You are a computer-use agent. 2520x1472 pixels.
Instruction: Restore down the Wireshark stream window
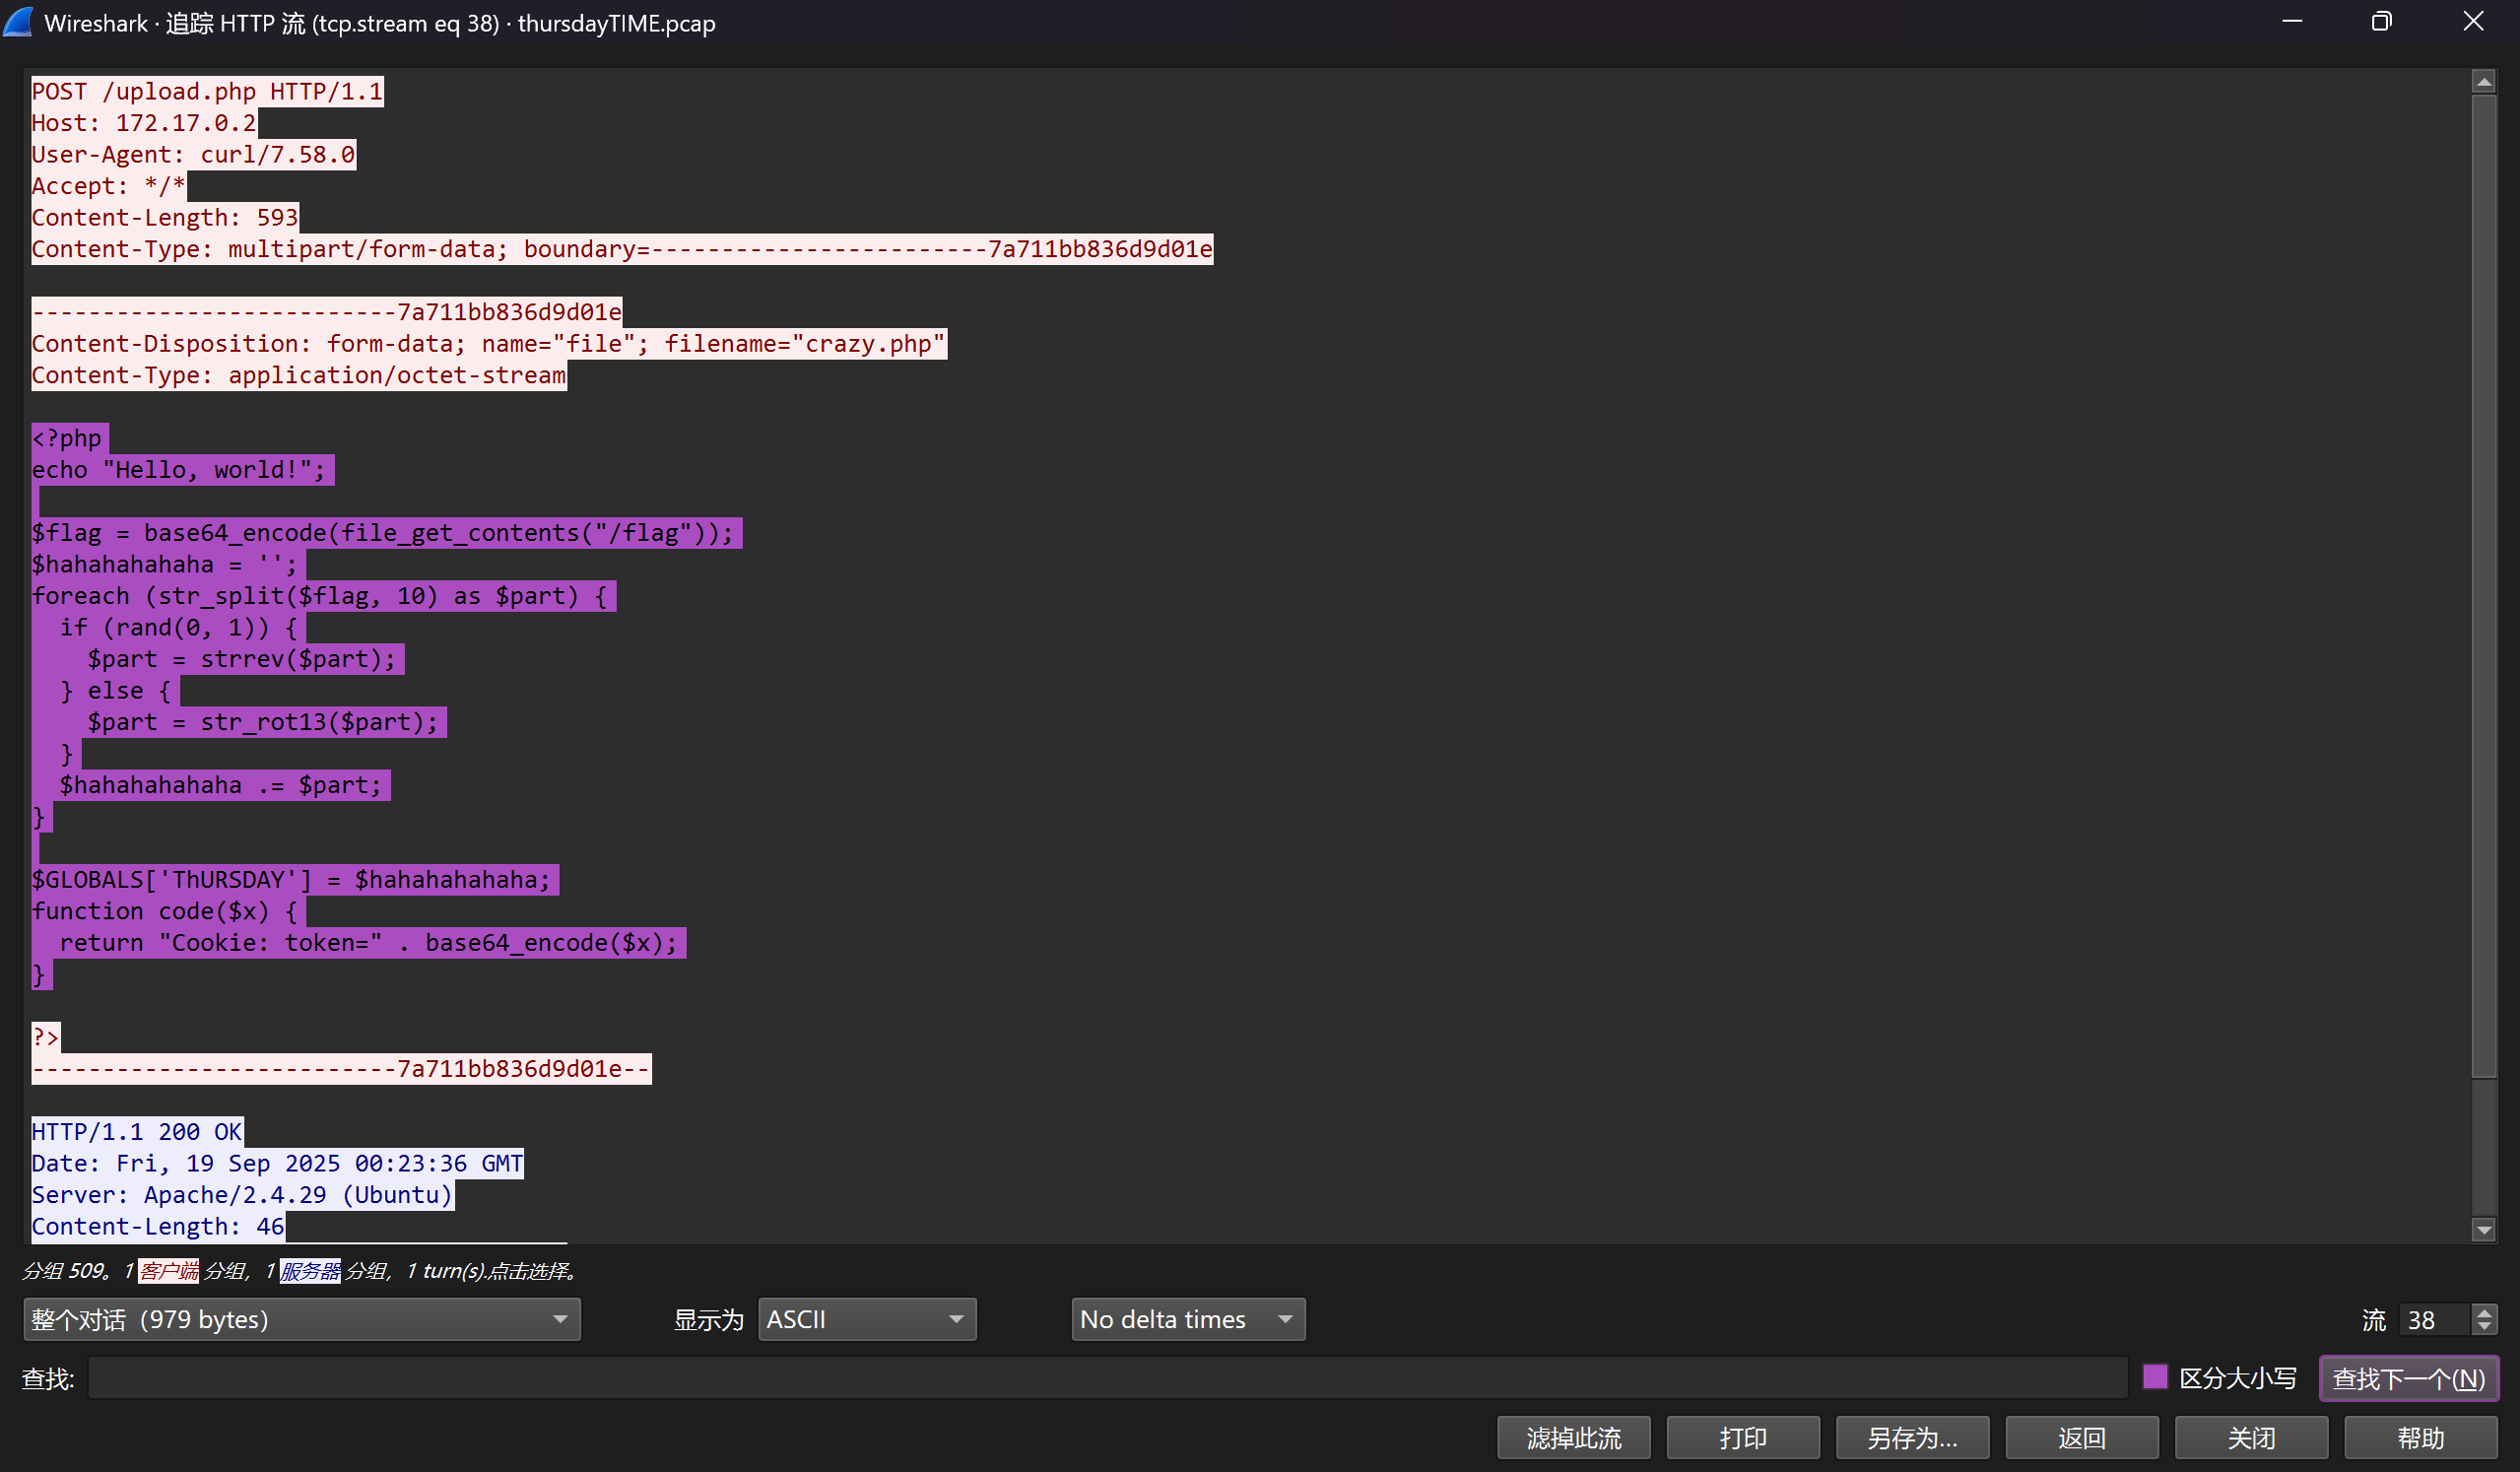(2382, 22)
